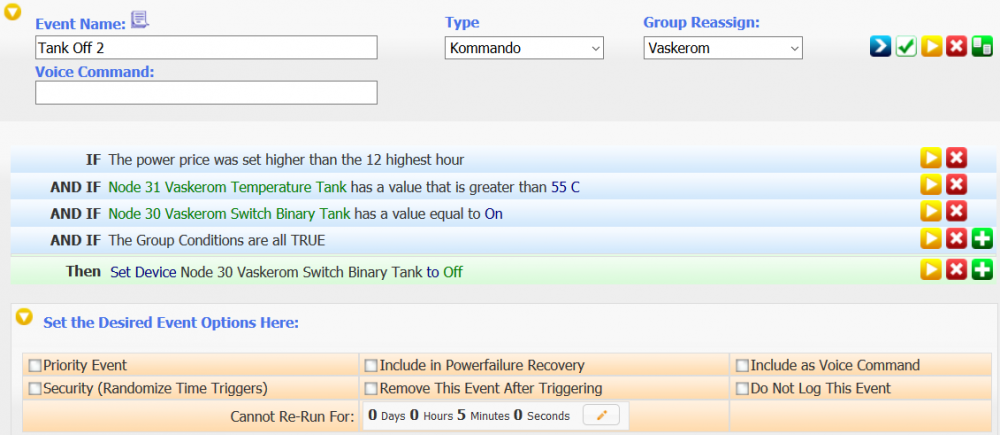Collapse the Desired Event Options section
Viewport: 1000px width, 435px height.
pyautogui.click(x=24, y=318)
